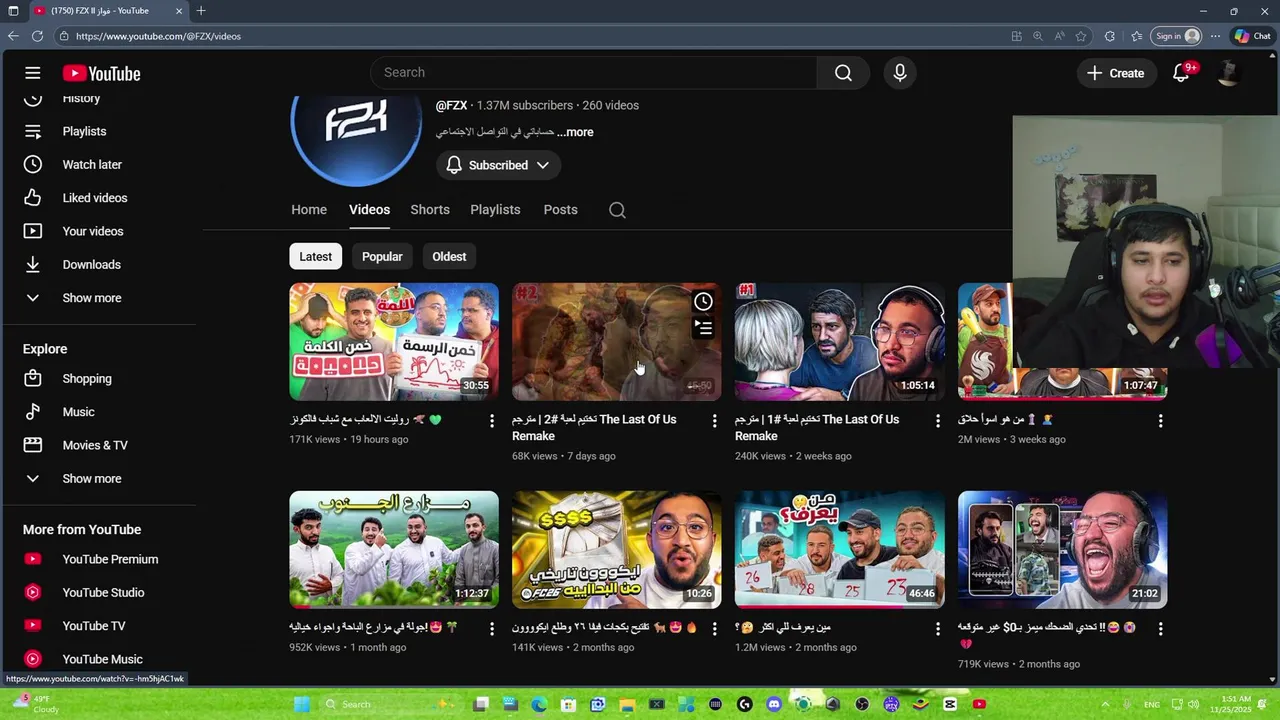Image resolution: width=1280 pixels, height=720 pixels.
Task: Click the YouTube Premium icon
Action: [x=33, y=559]
